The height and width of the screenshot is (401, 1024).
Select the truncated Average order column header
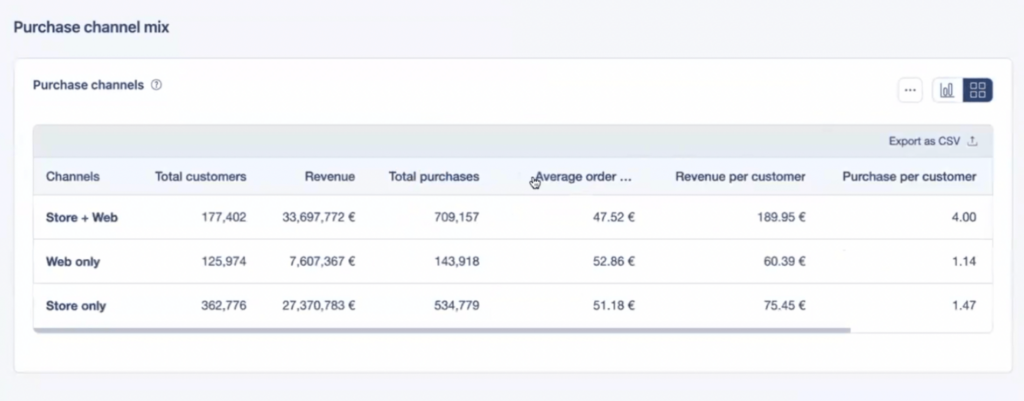pos(584,177)
